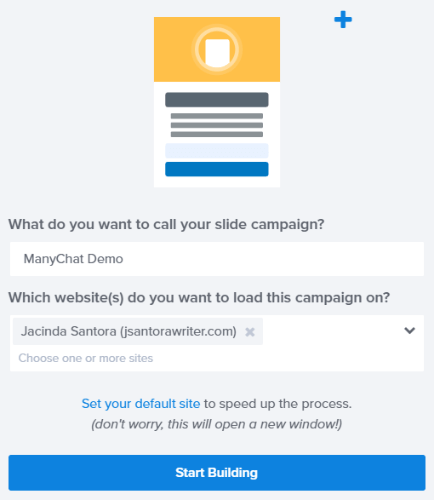Click the dark gray heading bar in the preview
Viewport: 434px width, 500px height.
click(x=217, y=100)
